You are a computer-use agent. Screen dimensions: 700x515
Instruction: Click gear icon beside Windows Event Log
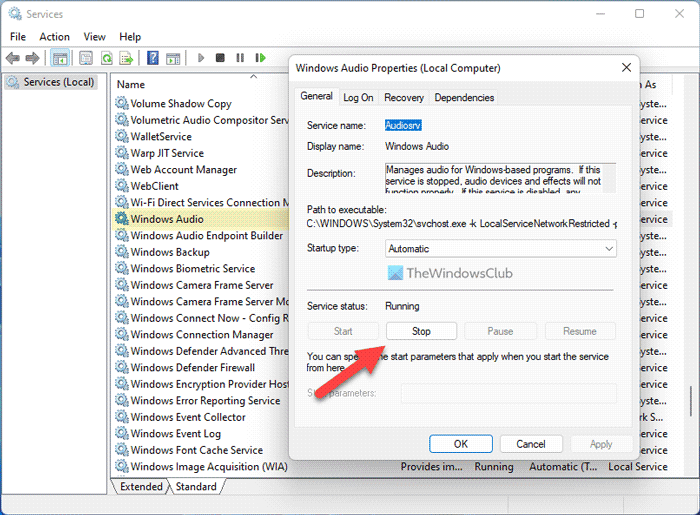[122, 433]
